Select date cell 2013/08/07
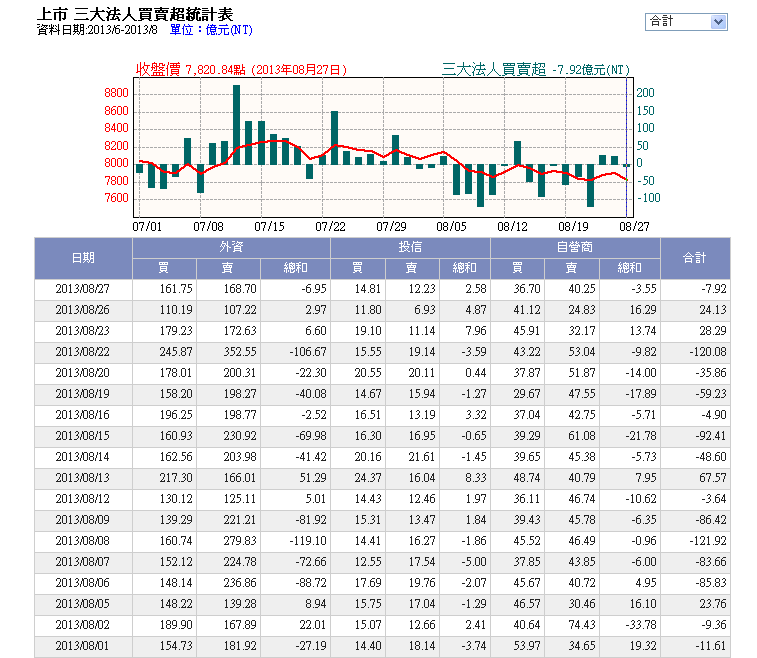The height and width of the screenshot is (658, 757). 83,562
